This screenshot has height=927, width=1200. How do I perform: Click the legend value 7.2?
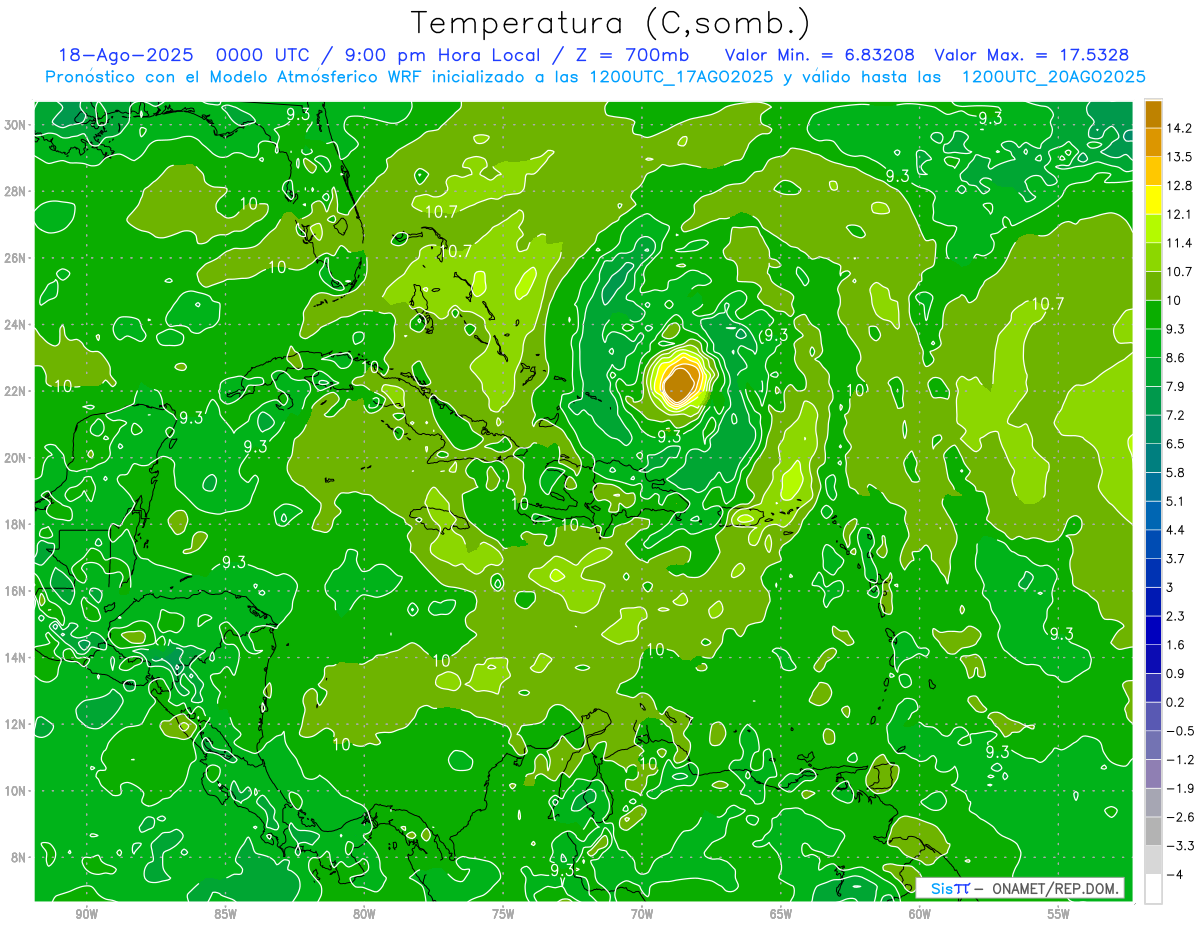coord(1177,415)
